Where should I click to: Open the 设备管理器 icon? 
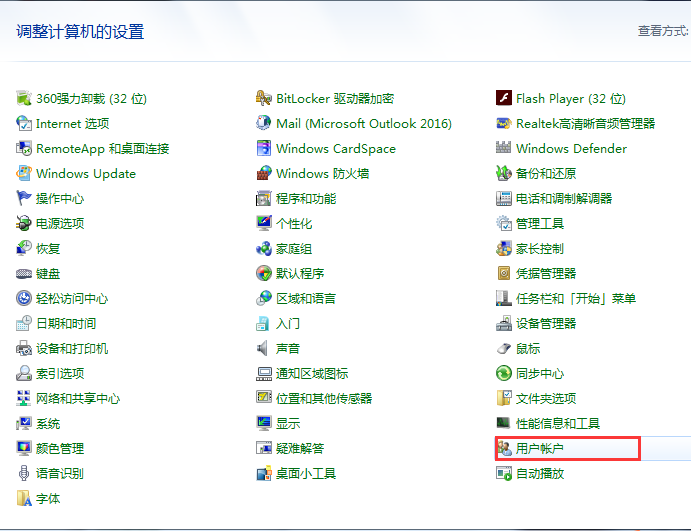coord(504,323)
